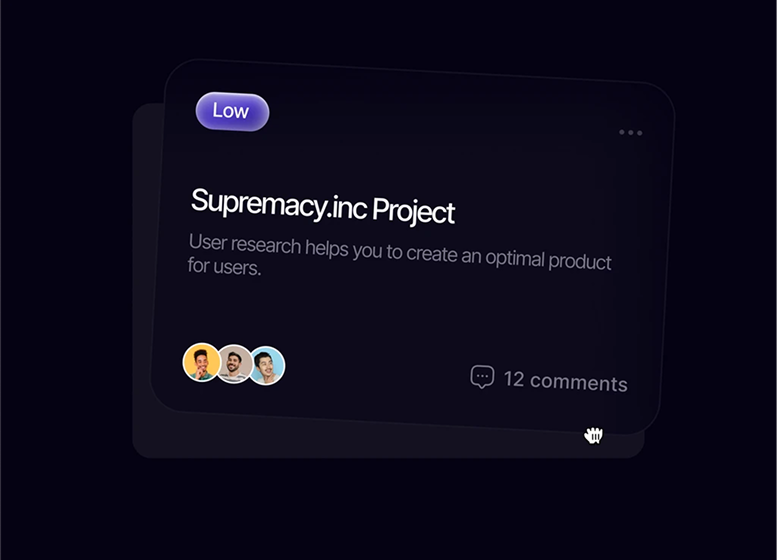
Task: Click the word Supremacy.inc in the title
Action: click(278, 203)
